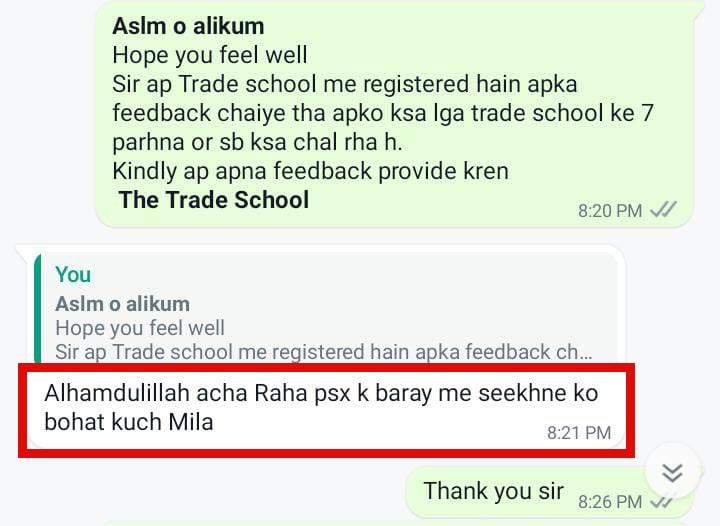Click the bold 'Aslm o alikum' heading

pos(188,26)
